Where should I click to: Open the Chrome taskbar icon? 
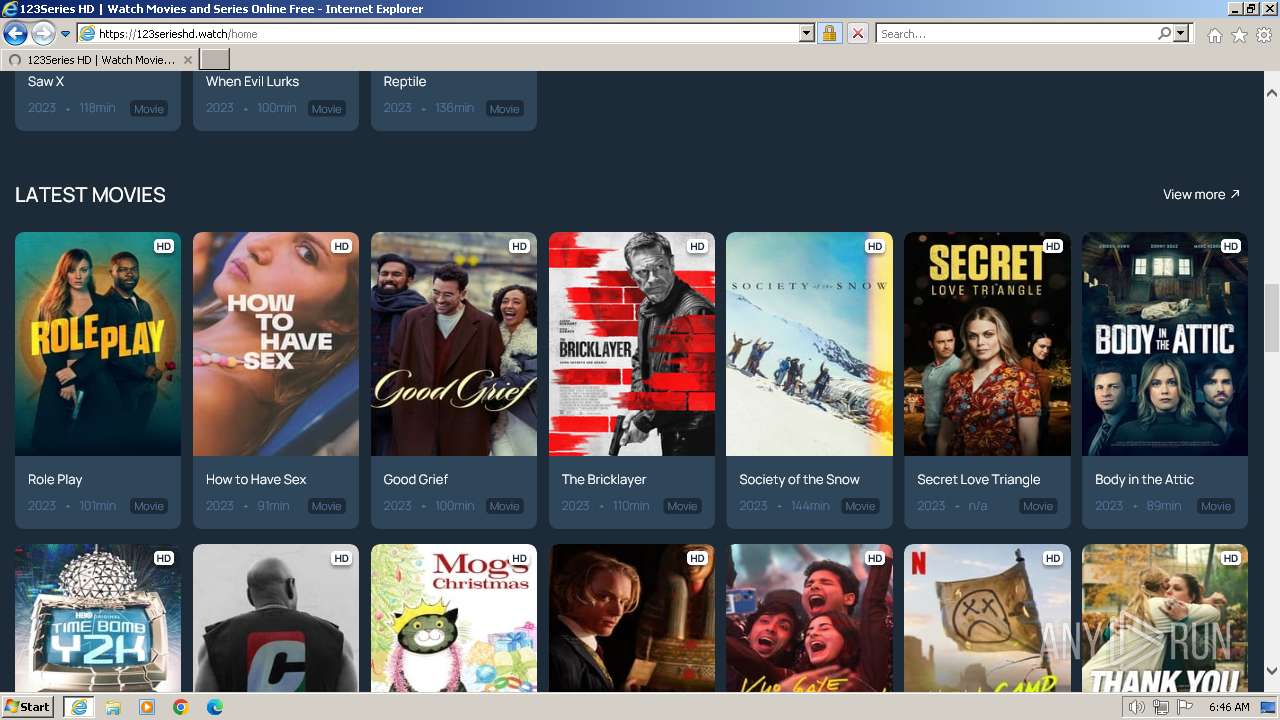180,707
